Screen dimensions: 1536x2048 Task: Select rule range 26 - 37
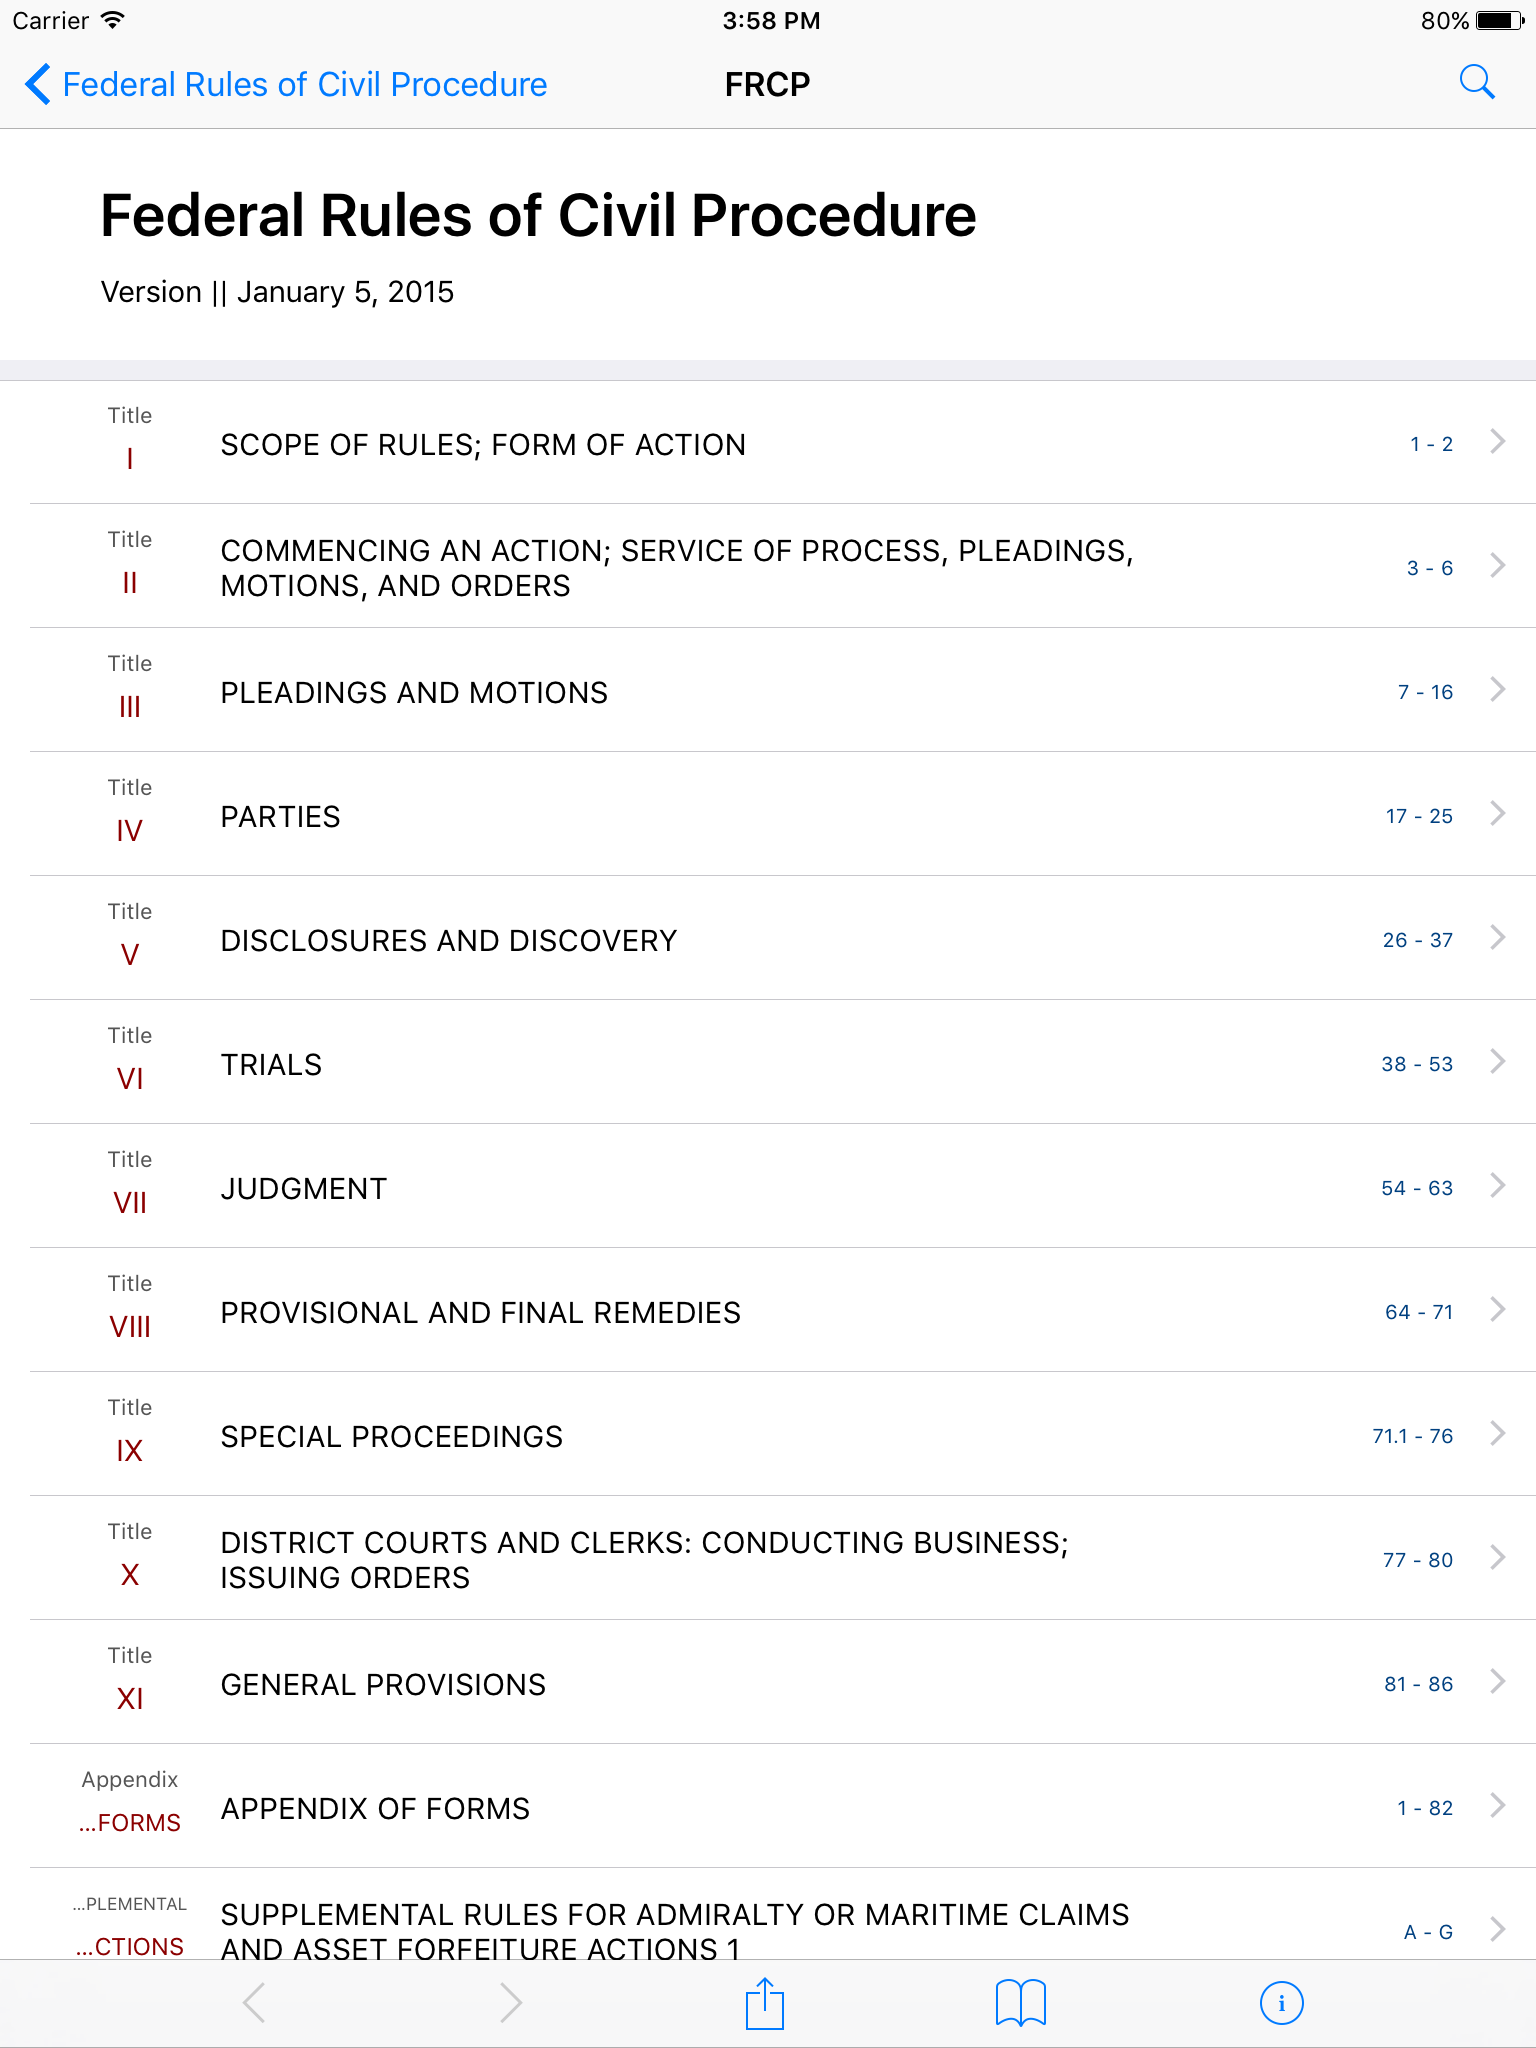tap(1418, 940)
